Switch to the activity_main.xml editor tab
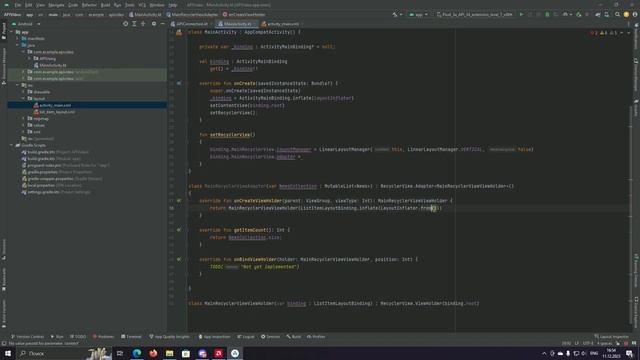 point(281,24)
